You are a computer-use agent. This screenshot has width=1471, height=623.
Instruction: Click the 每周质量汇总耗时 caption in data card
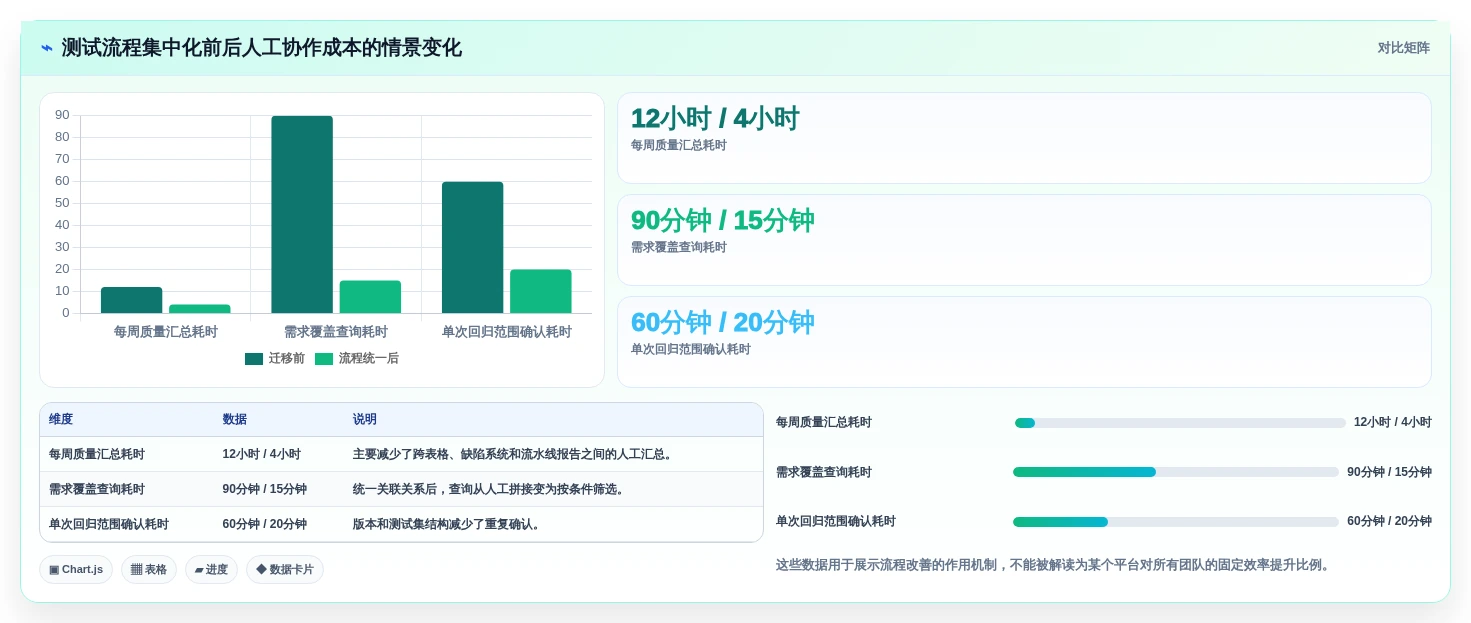click(x=678, y=146)
